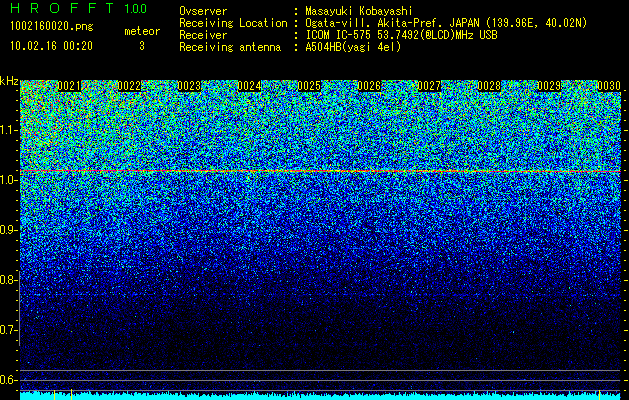Click the 0029 time marker
Viewport: 629px width, 400px height.
tap(549, 86)
